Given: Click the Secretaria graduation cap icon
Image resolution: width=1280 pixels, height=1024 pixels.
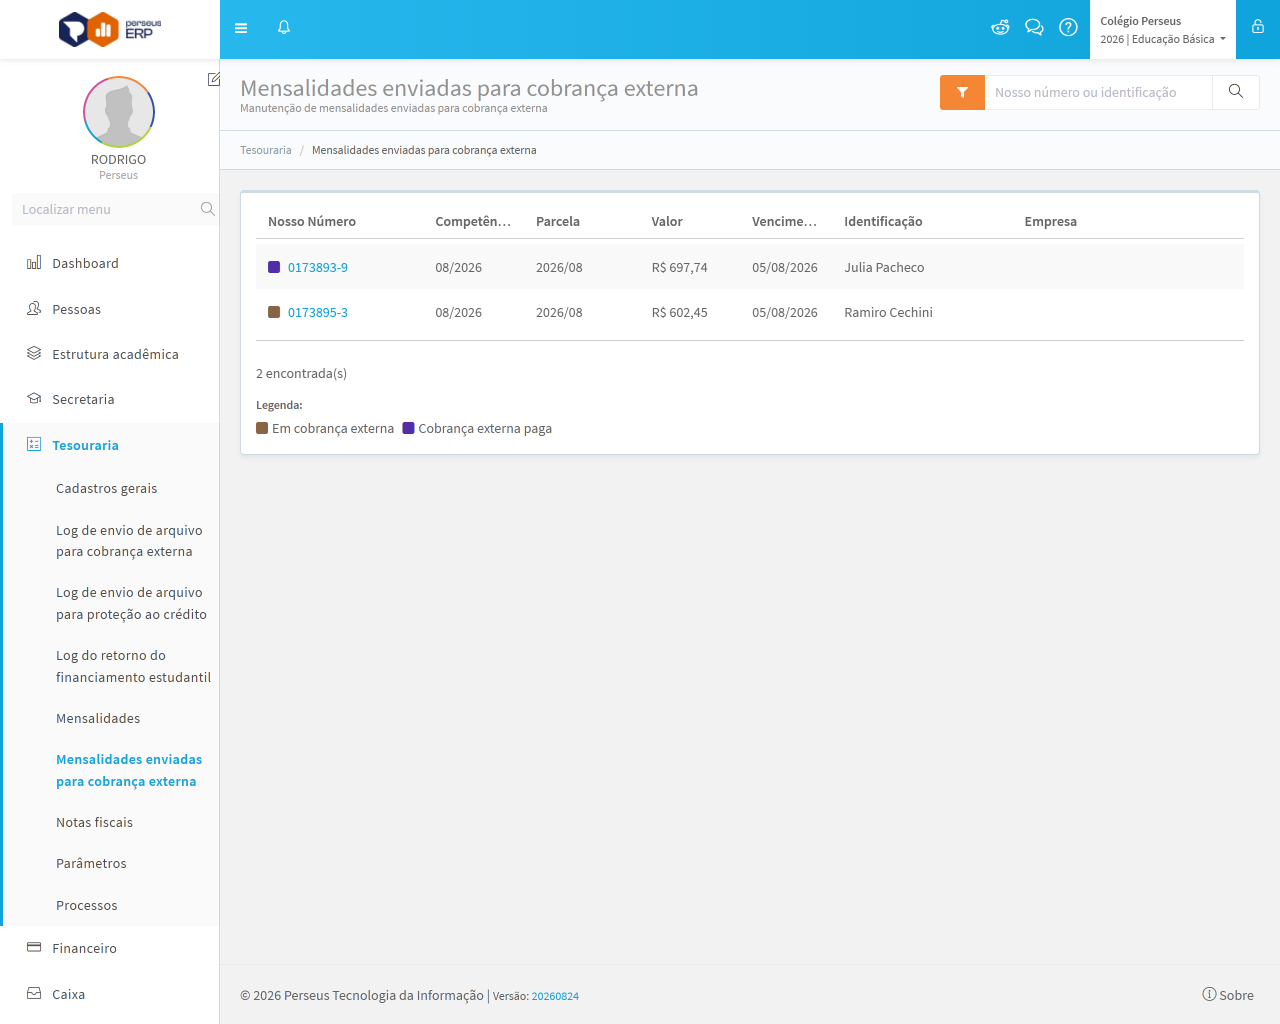Looking at the screenshot, I should (x=34, y=399).
